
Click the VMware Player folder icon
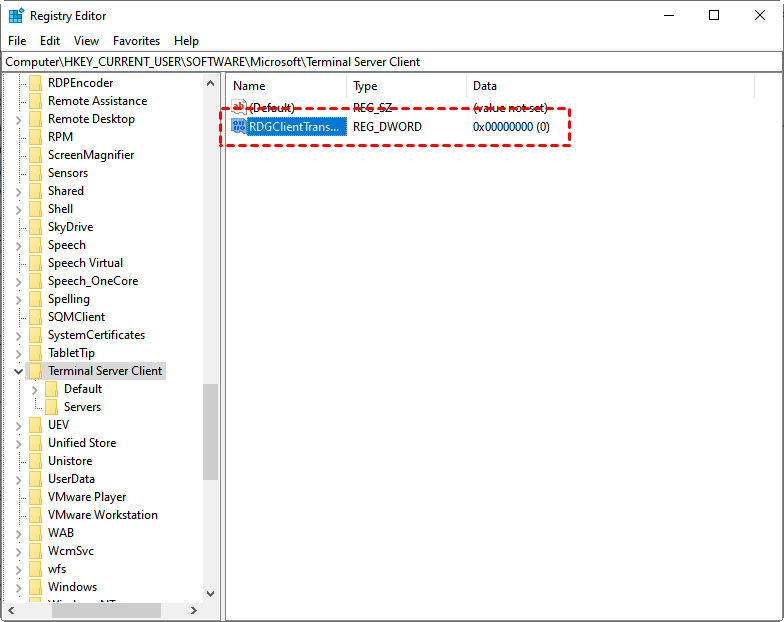click(36, 497)
